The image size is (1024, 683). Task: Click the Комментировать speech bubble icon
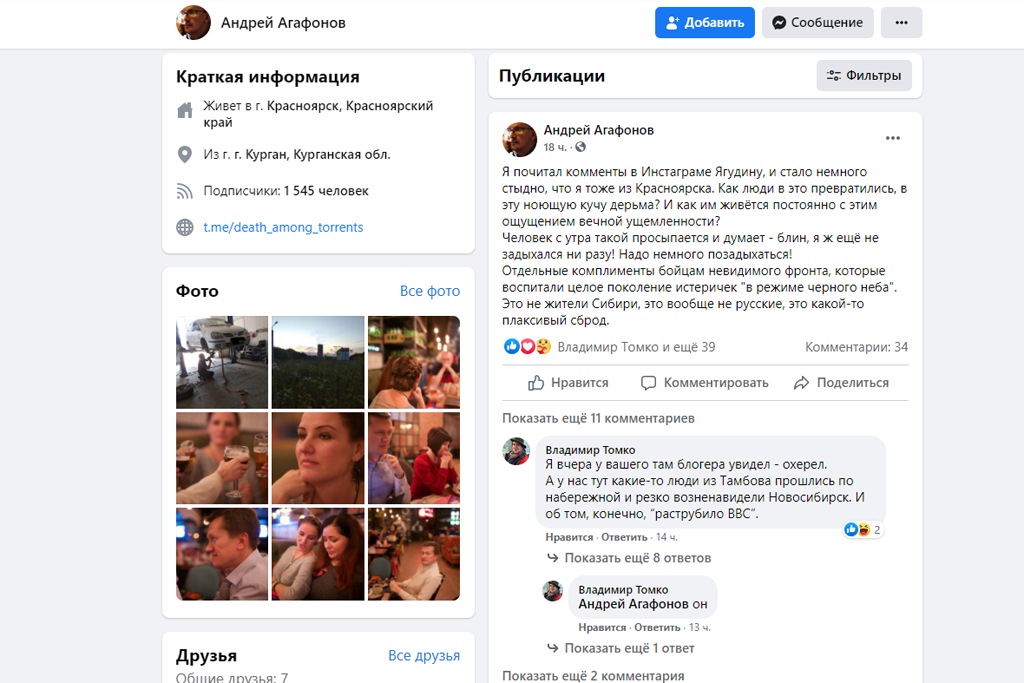(648, 383)
